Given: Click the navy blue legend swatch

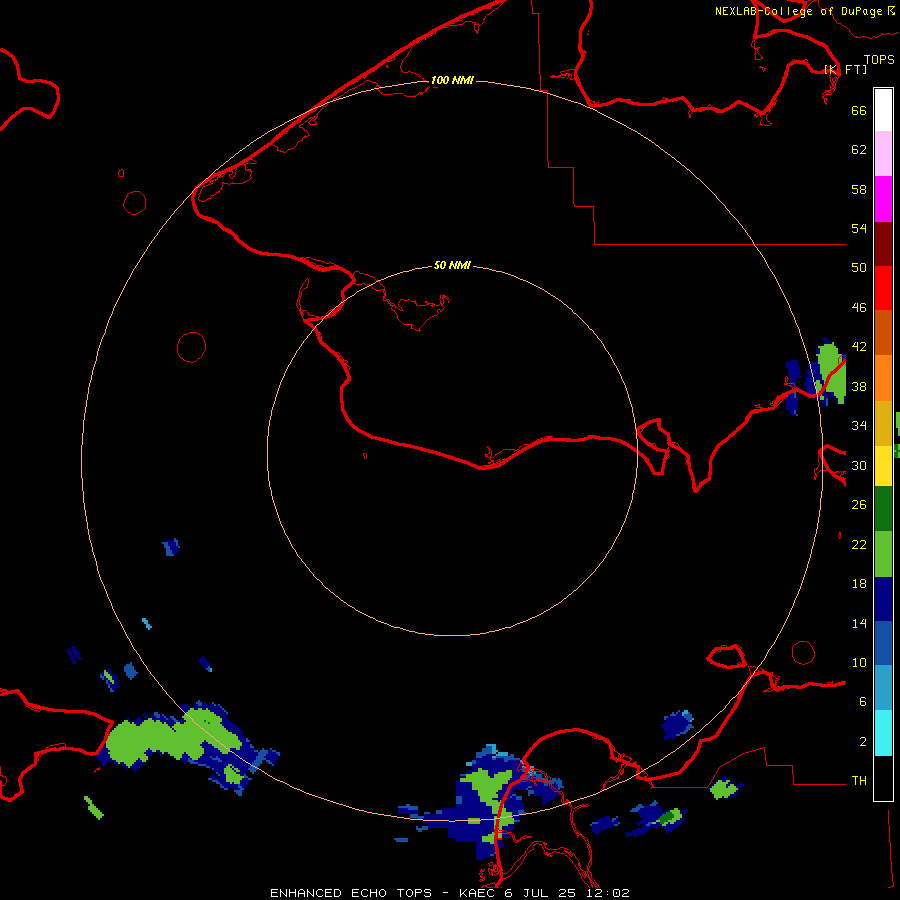Looking at the screenshot, I should click(x=883, y=599).
